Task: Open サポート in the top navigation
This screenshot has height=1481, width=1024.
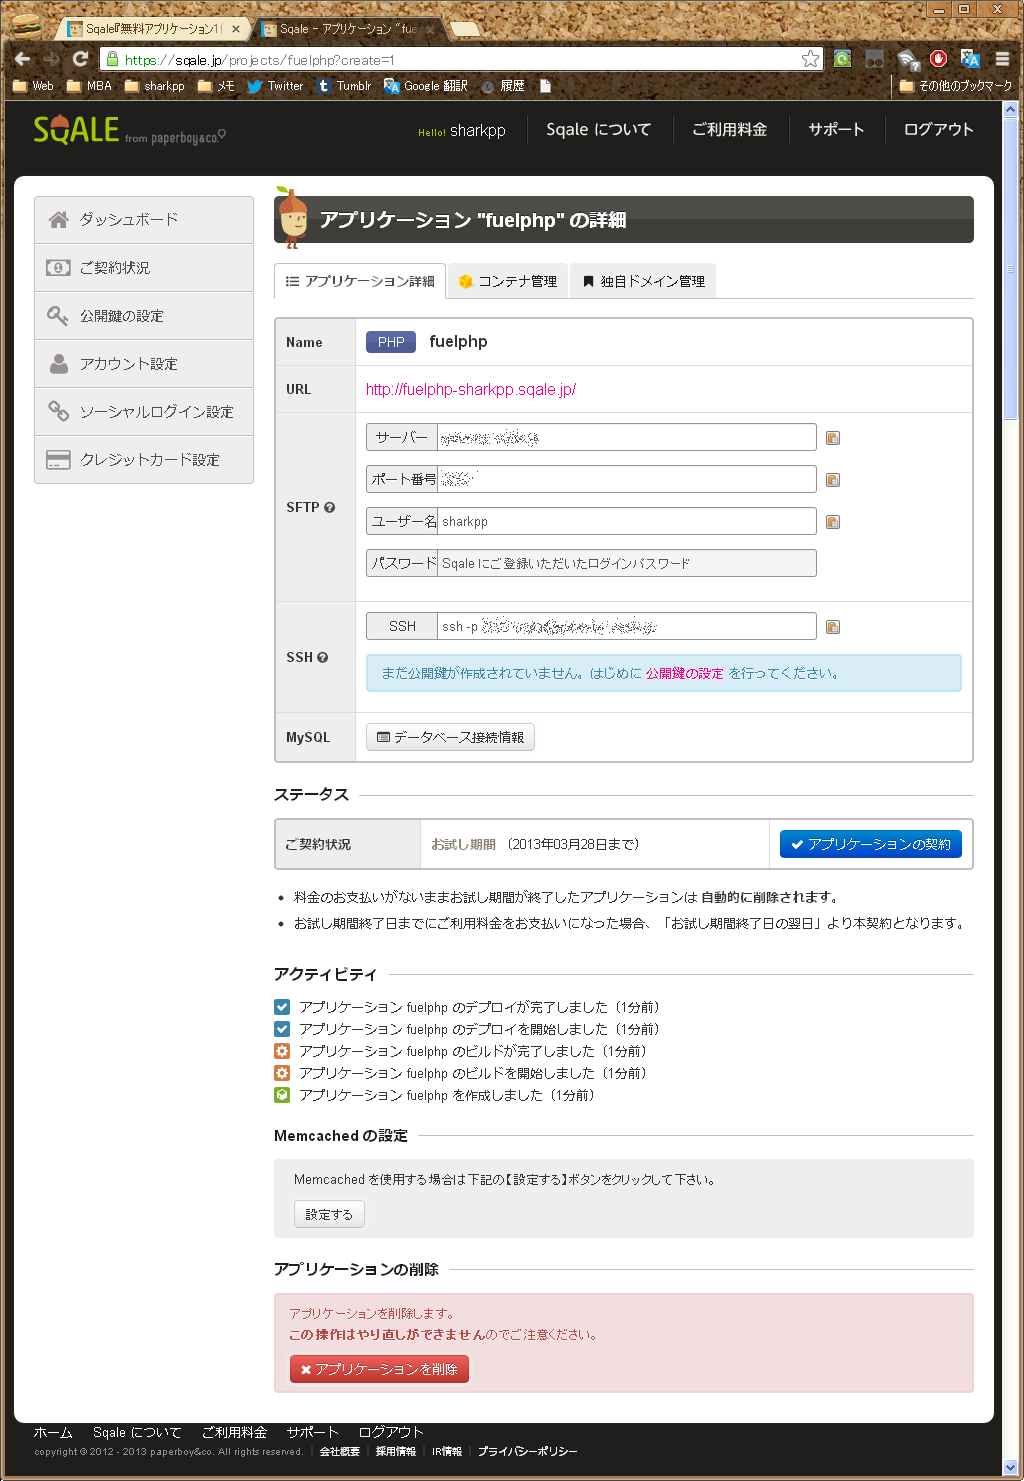Action: (836, 129)
